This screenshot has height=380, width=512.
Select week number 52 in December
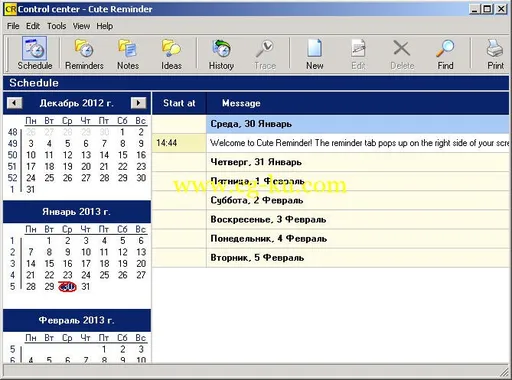tap(12, 178)
